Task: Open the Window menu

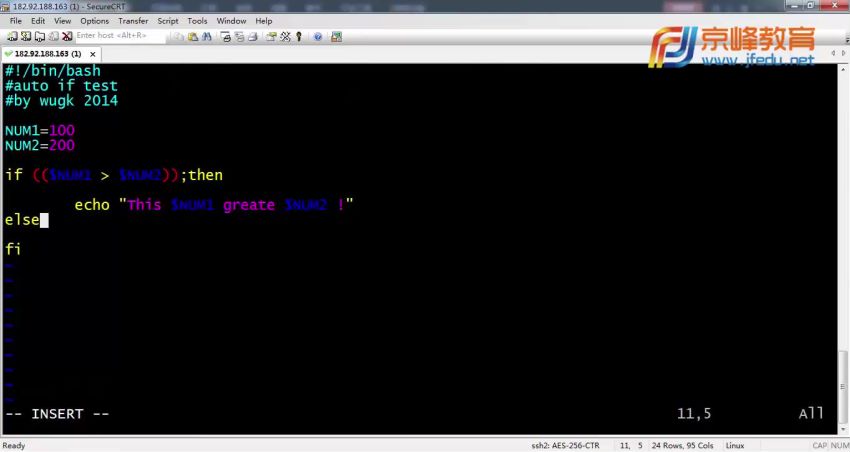Action: 231,20
